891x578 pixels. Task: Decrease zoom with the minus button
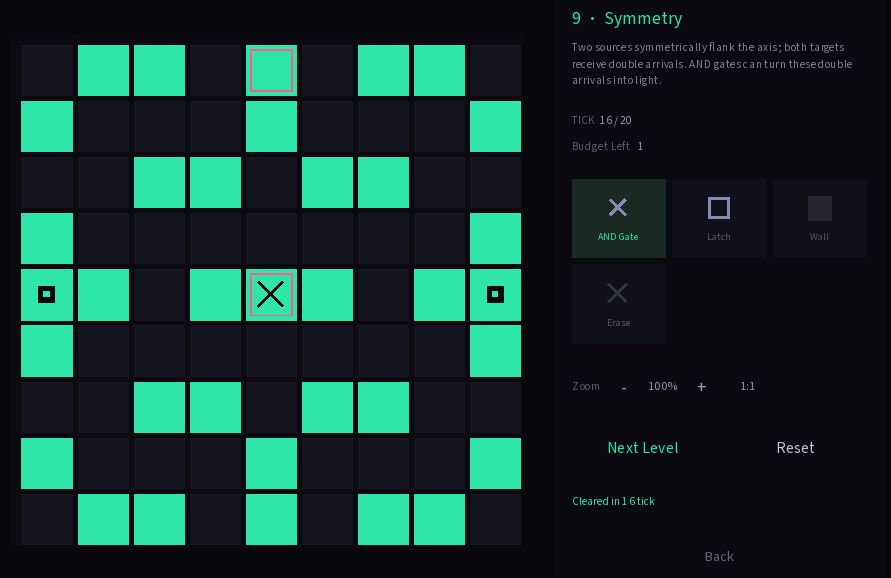(x=624, y=386)
